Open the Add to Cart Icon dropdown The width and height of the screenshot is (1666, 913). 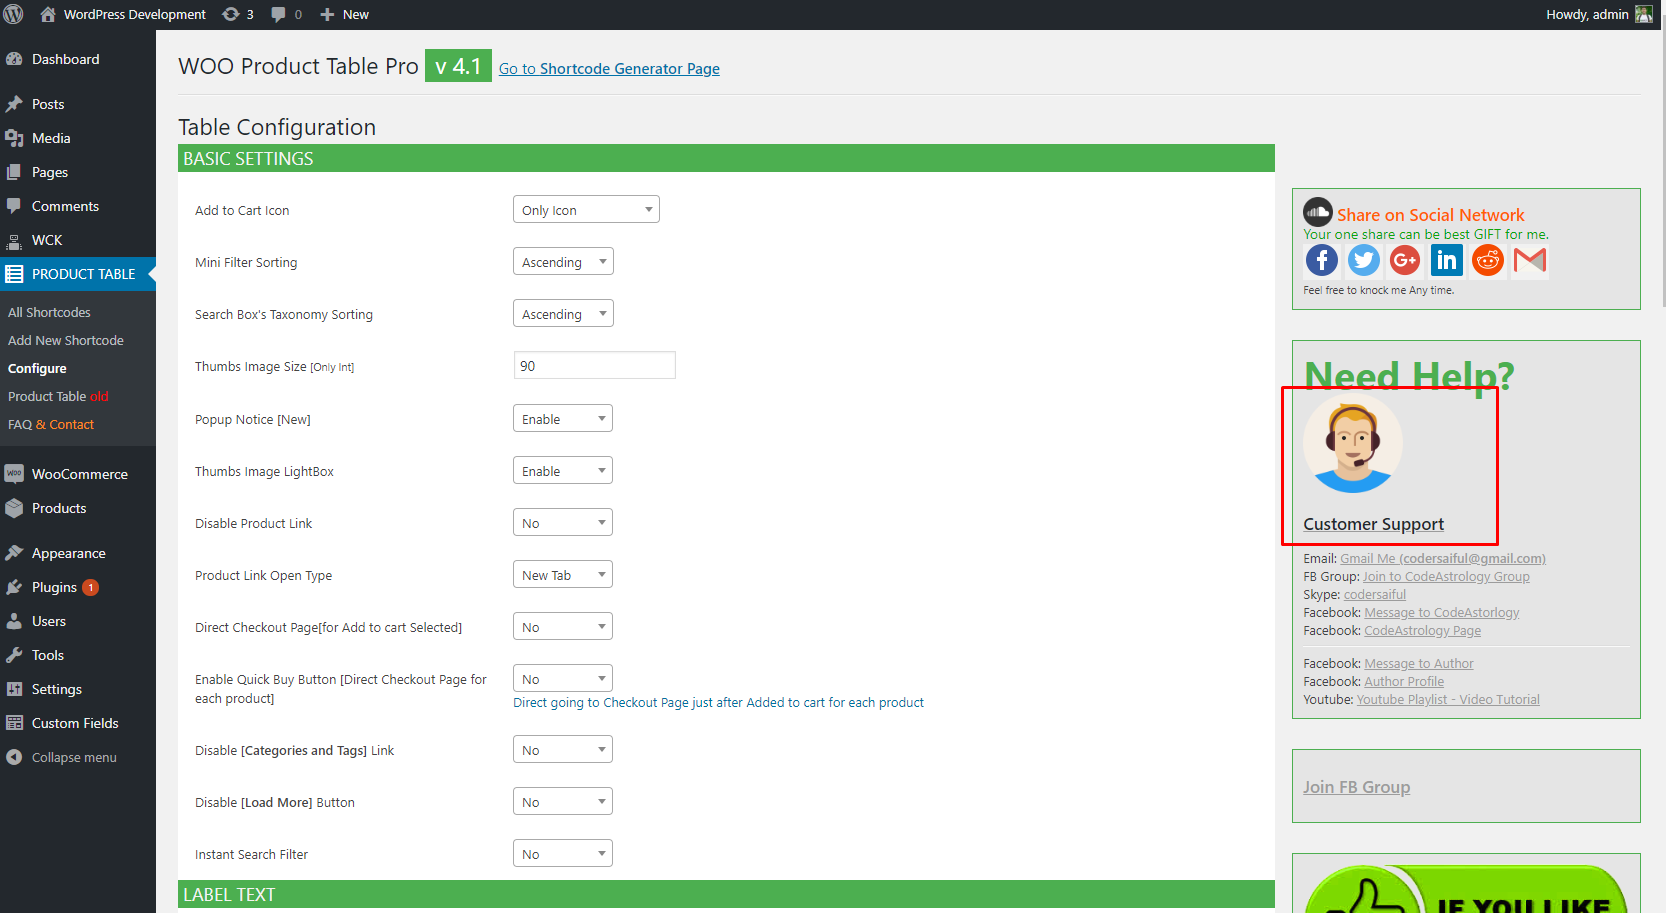586,209
